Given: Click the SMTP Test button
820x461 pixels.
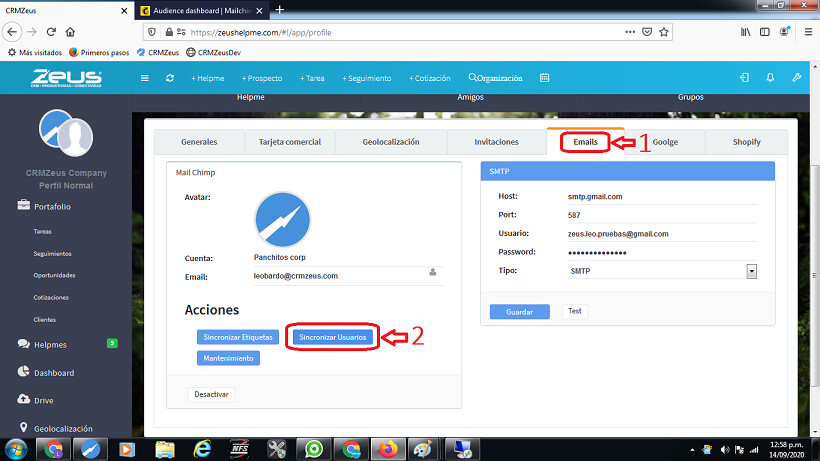Looking at the screenshot, I should (575, 311).
